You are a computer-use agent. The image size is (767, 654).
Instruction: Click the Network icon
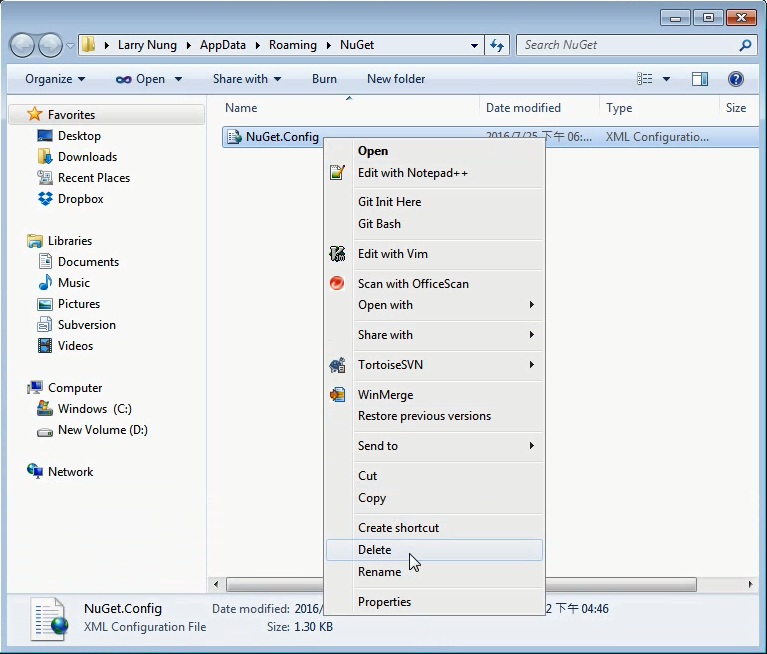(x=35, y=472)
